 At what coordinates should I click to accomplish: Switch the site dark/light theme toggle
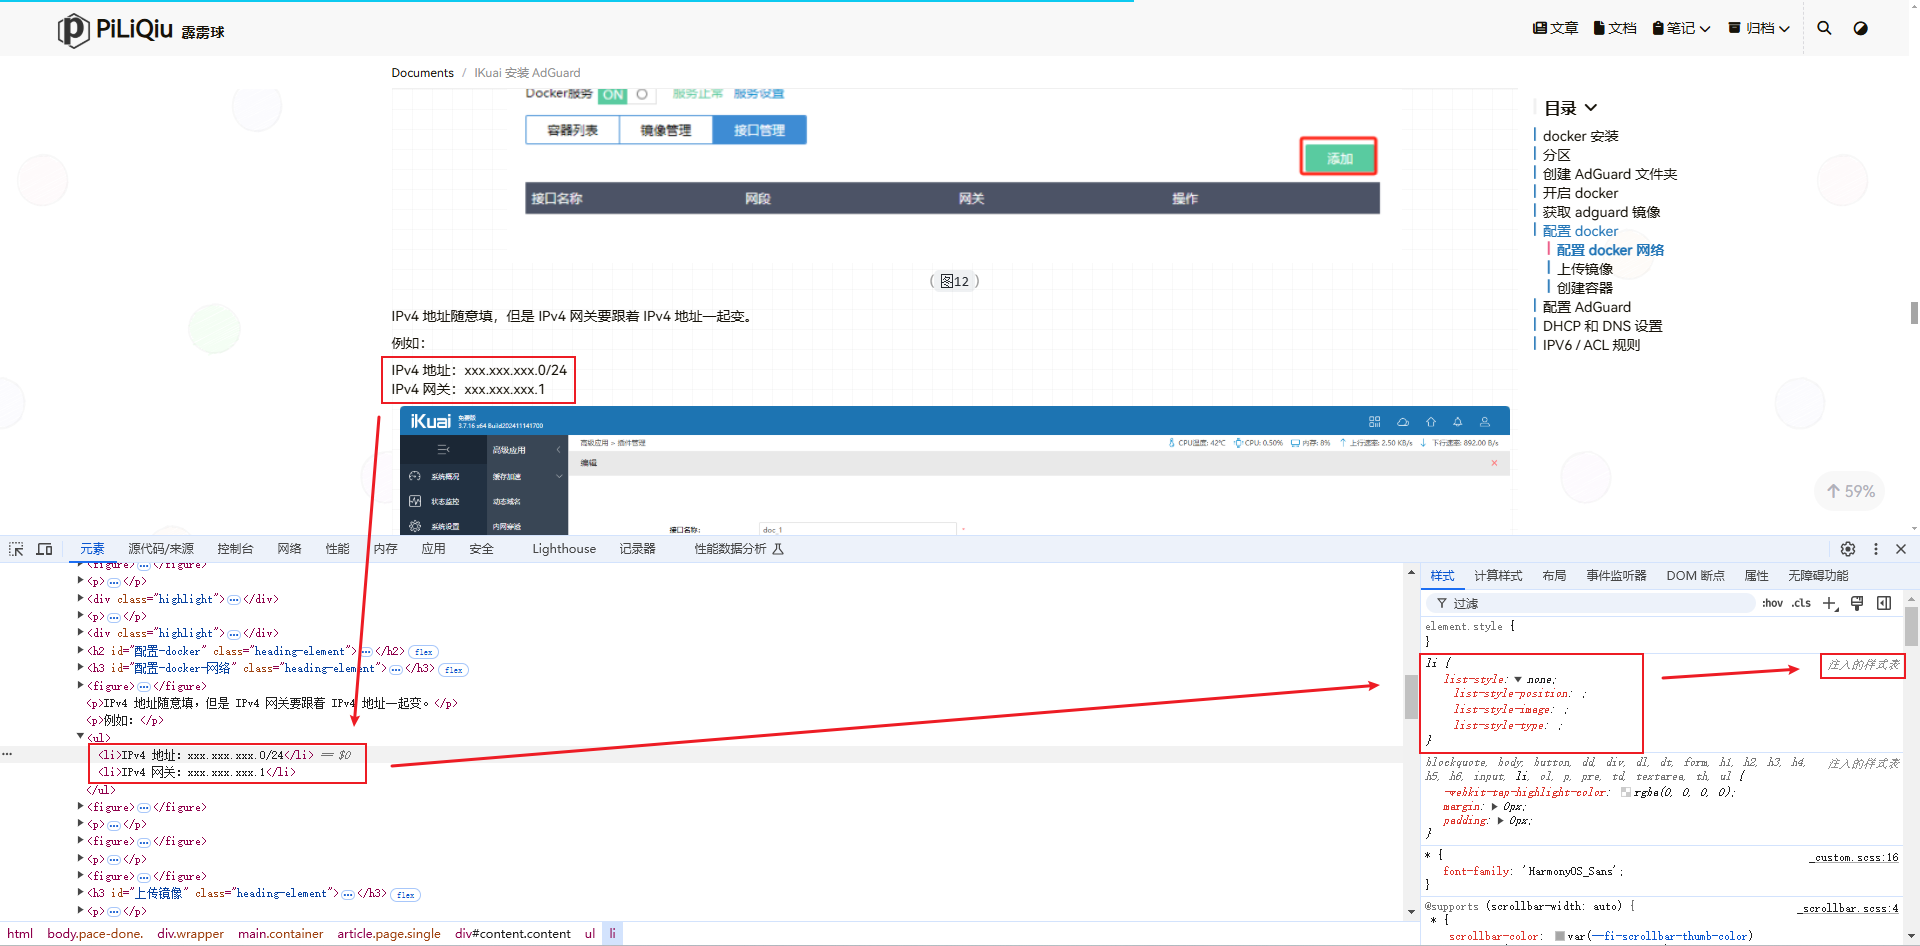(x=1860, y=28)
